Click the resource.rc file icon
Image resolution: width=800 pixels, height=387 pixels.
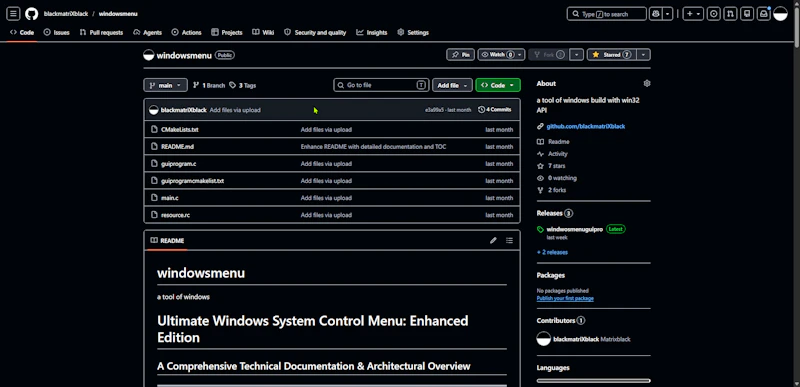click(154, 215)
